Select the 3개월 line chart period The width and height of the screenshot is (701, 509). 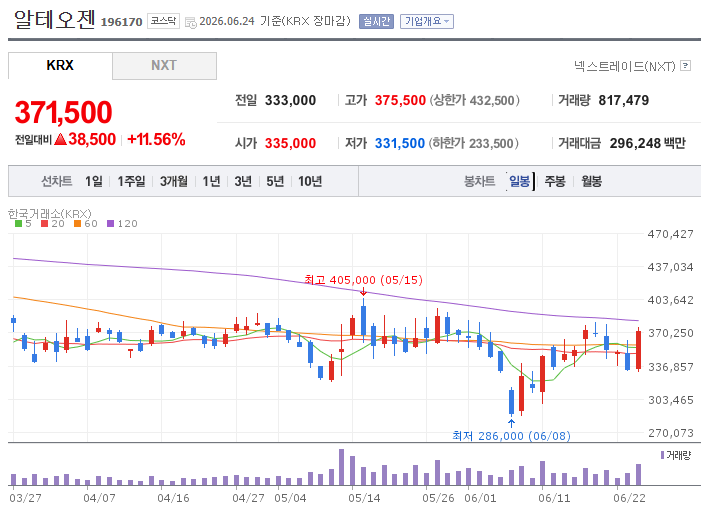tap(174, 181)
